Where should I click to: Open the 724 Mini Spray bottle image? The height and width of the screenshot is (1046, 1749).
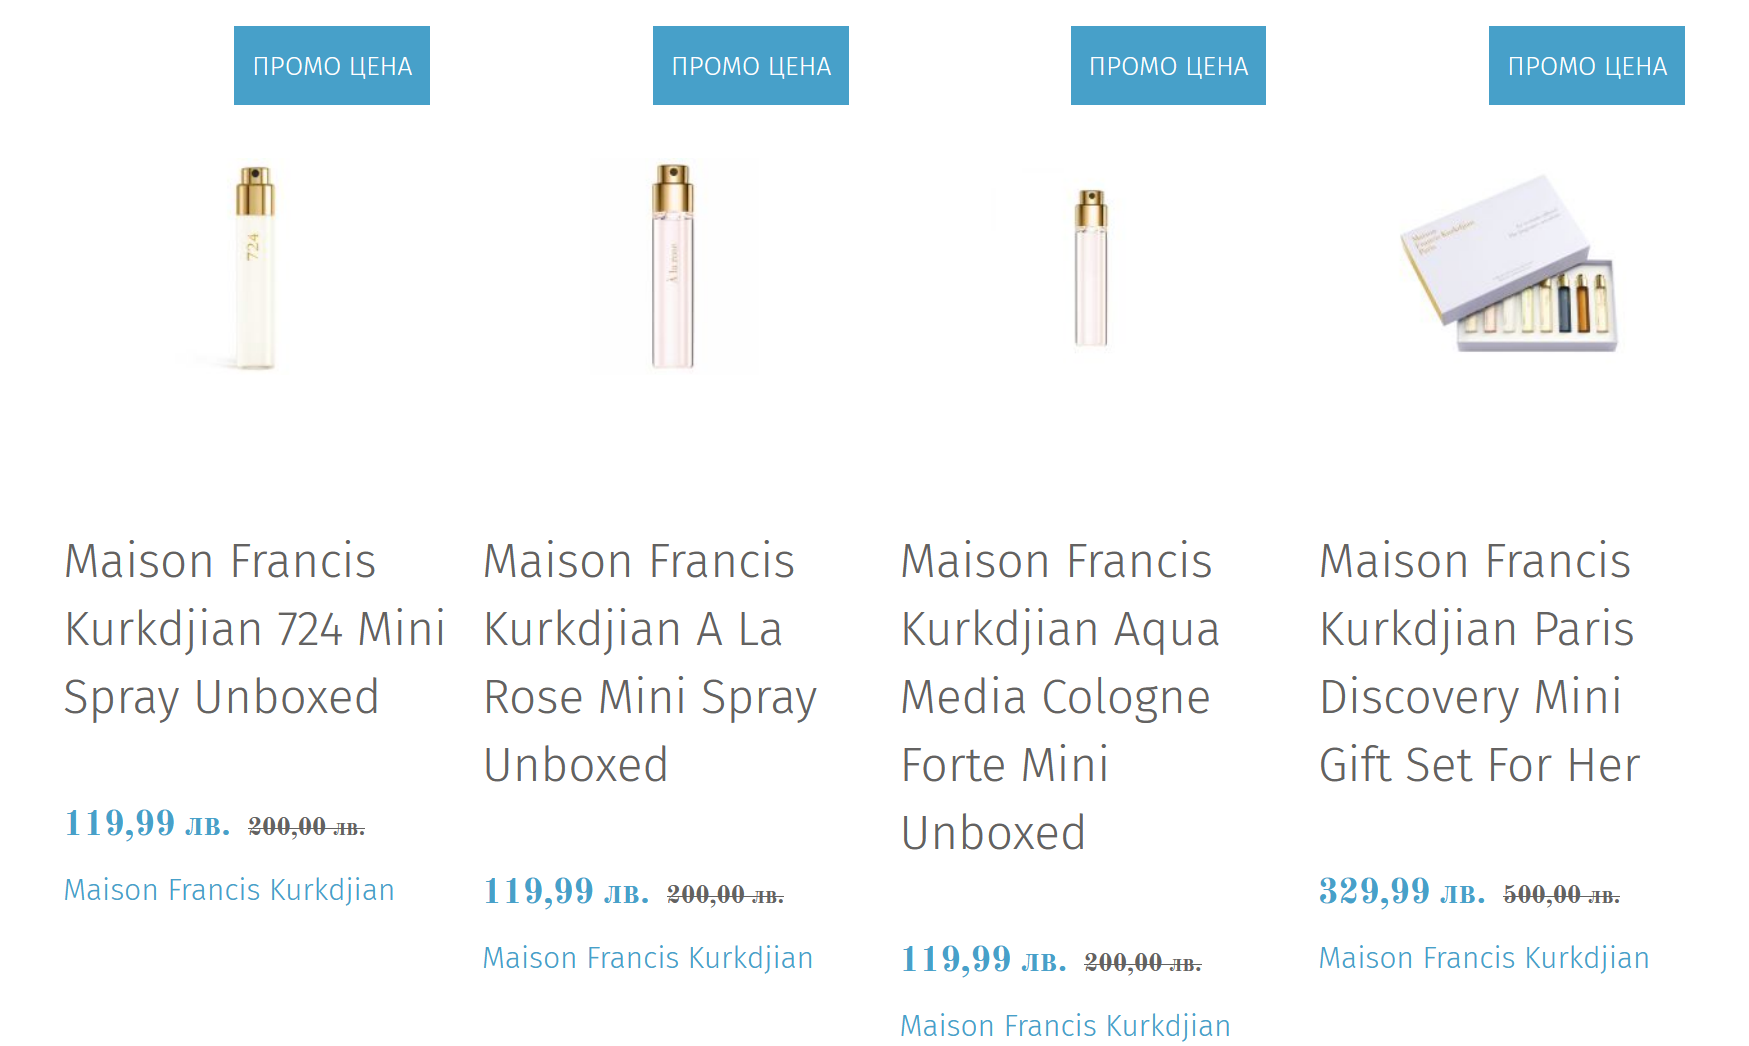(x=254, y=268)
